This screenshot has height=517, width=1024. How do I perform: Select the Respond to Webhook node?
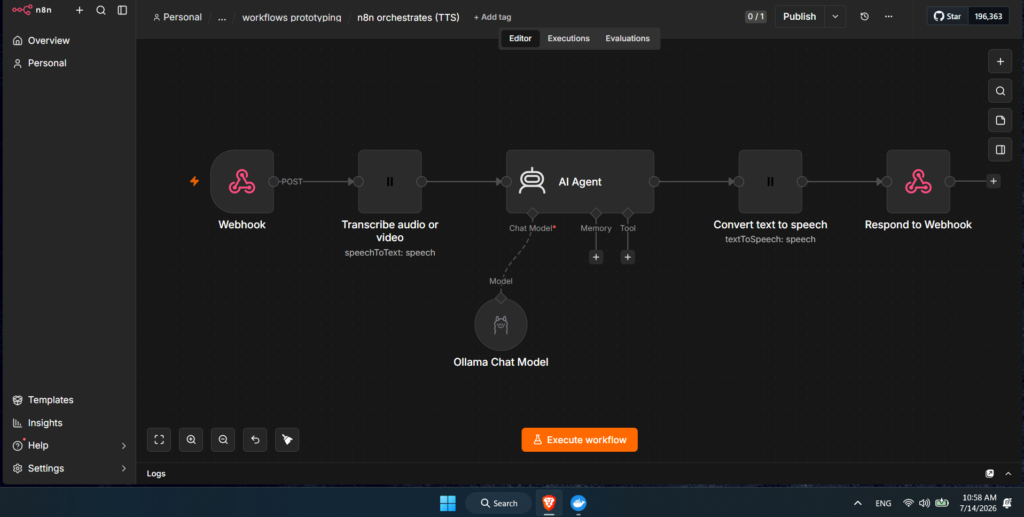coord(918,181)
